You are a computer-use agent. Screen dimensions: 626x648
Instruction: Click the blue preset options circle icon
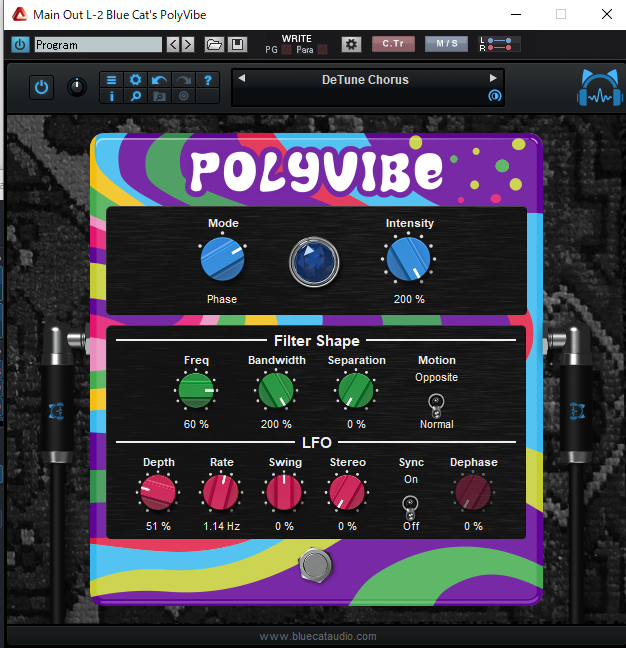tap(495, 96)
